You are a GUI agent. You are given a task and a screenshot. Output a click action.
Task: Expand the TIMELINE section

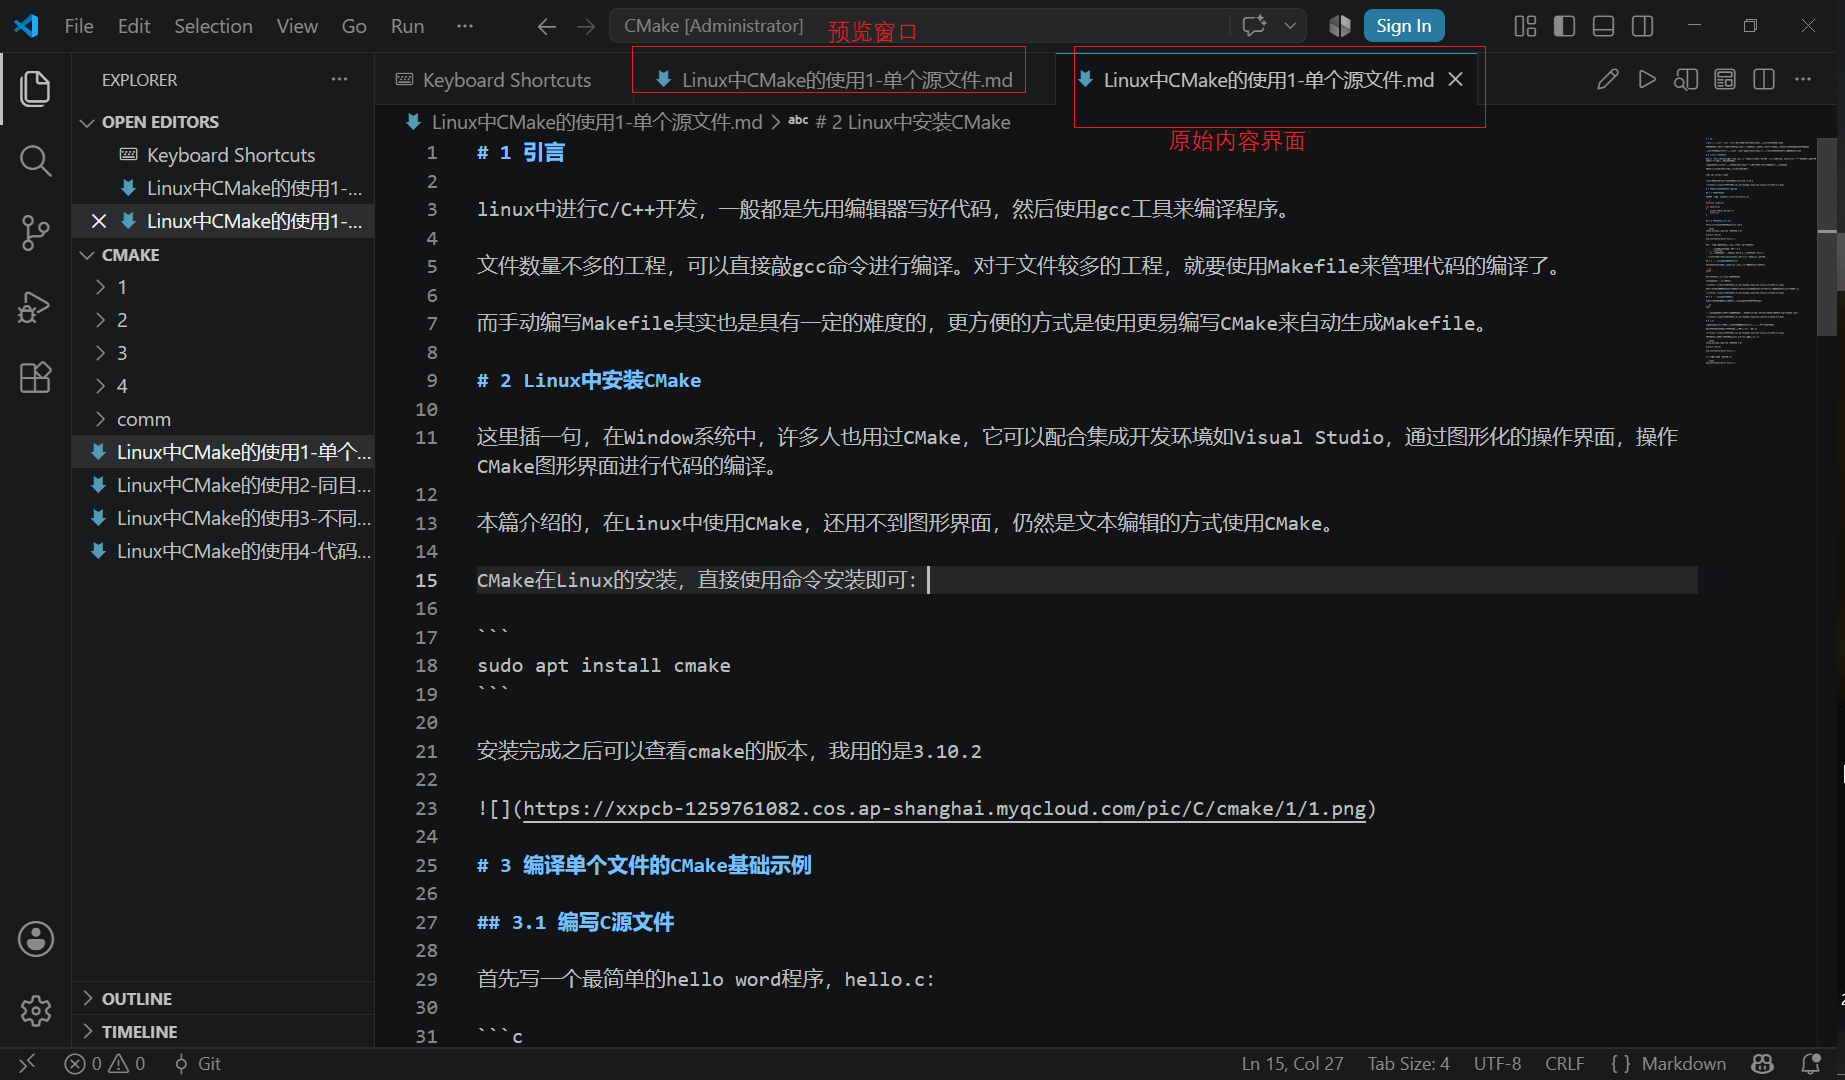click(x=224, y=1032)
